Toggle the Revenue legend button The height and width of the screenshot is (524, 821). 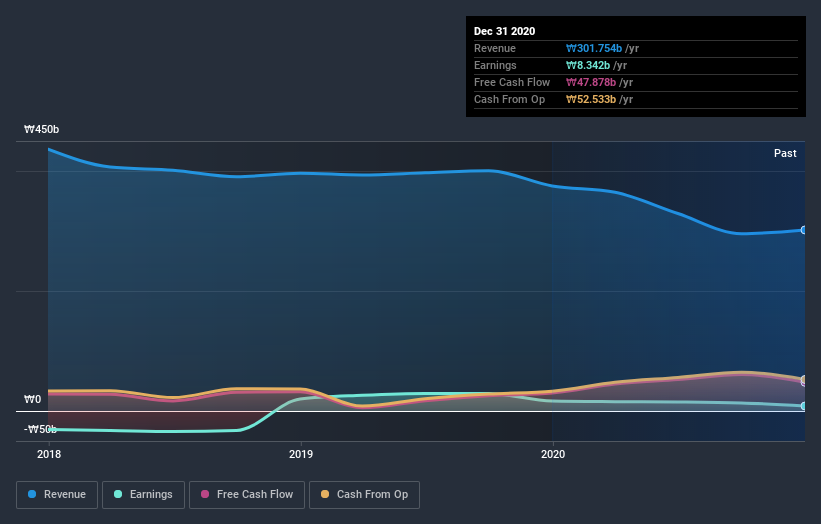click(x=57, y=495)
